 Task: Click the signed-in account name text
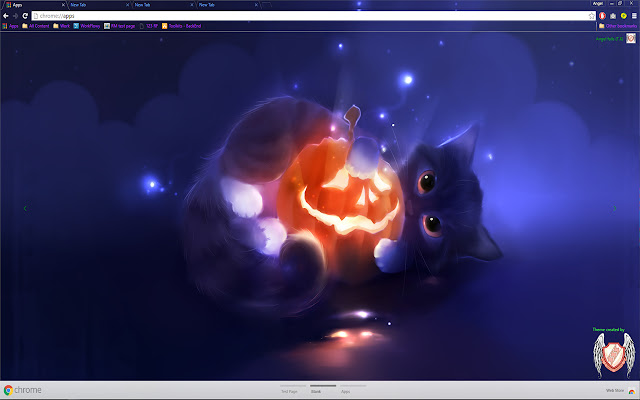click(x=609, y=39)
